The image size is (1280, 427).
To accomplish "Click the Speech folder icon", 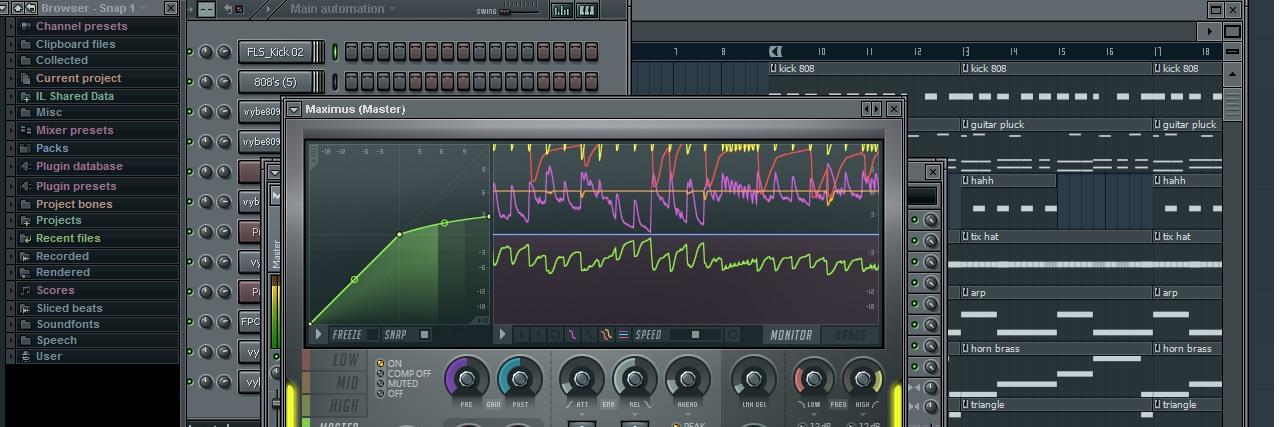I will 25,340.
